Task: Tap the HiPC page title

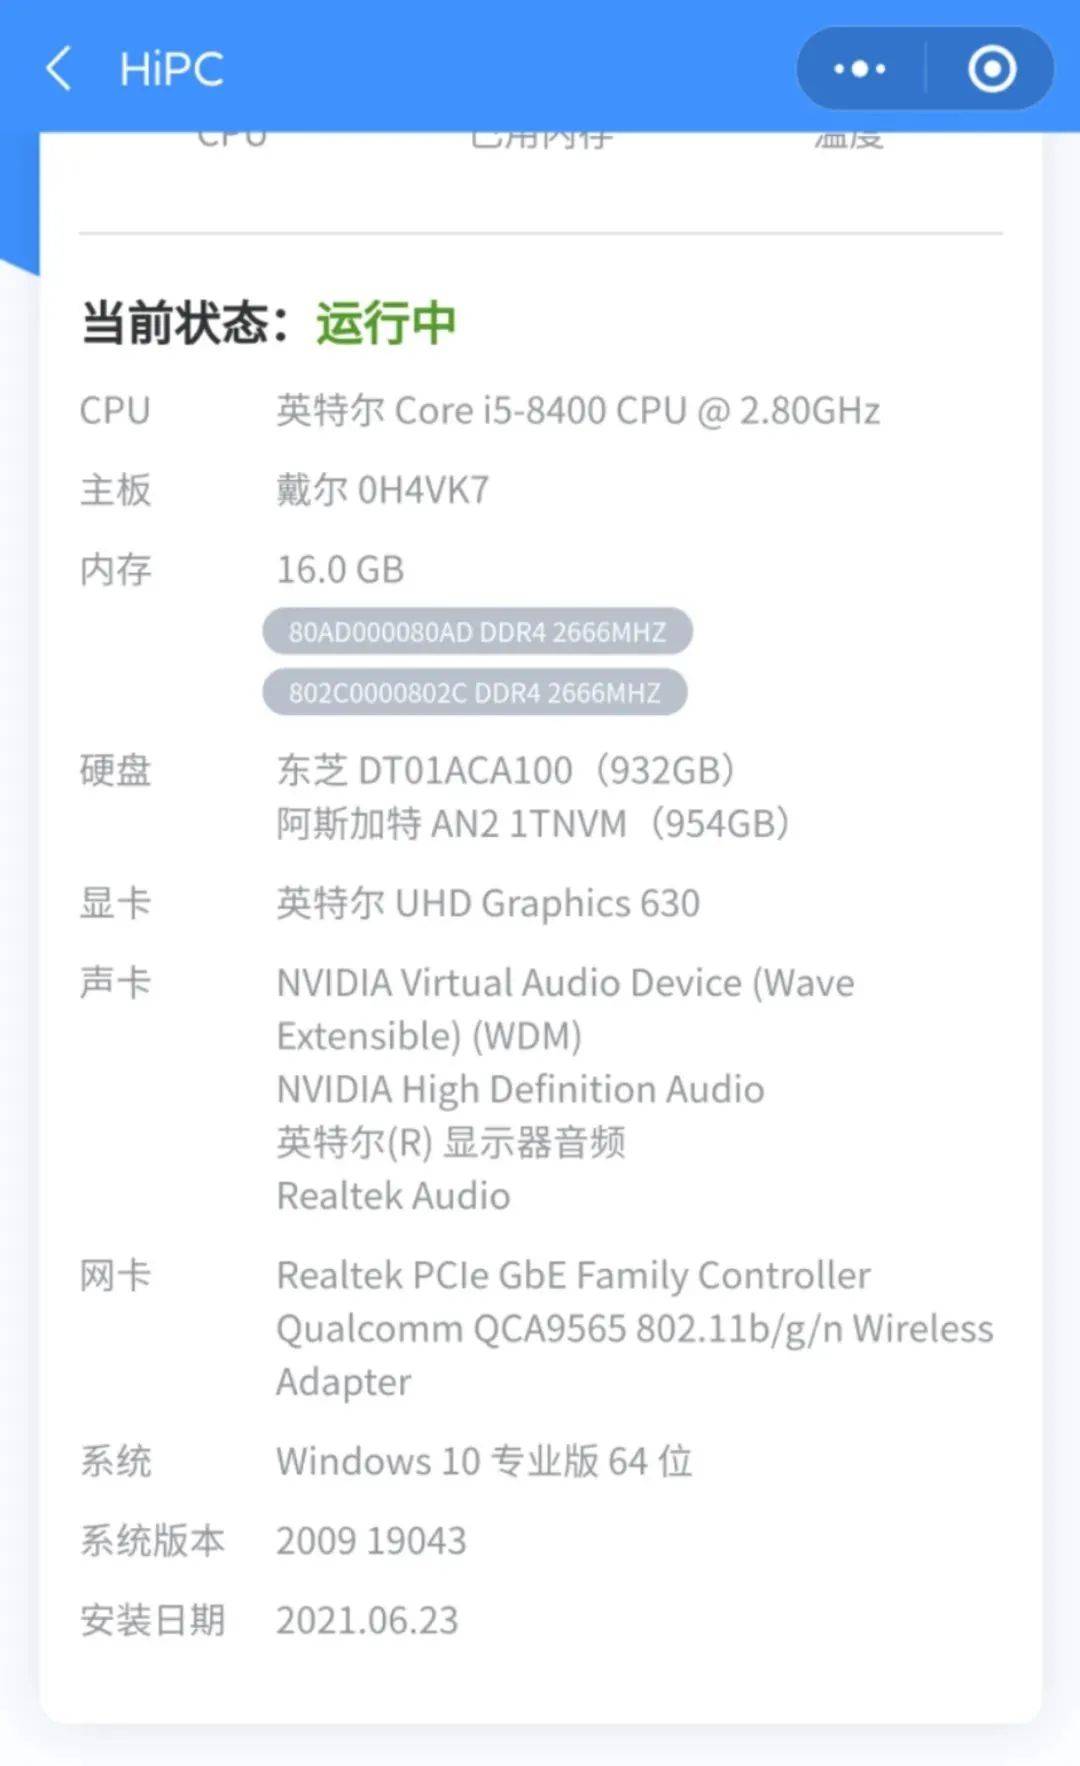Action: pyautogui.click(x=171, y=69)
